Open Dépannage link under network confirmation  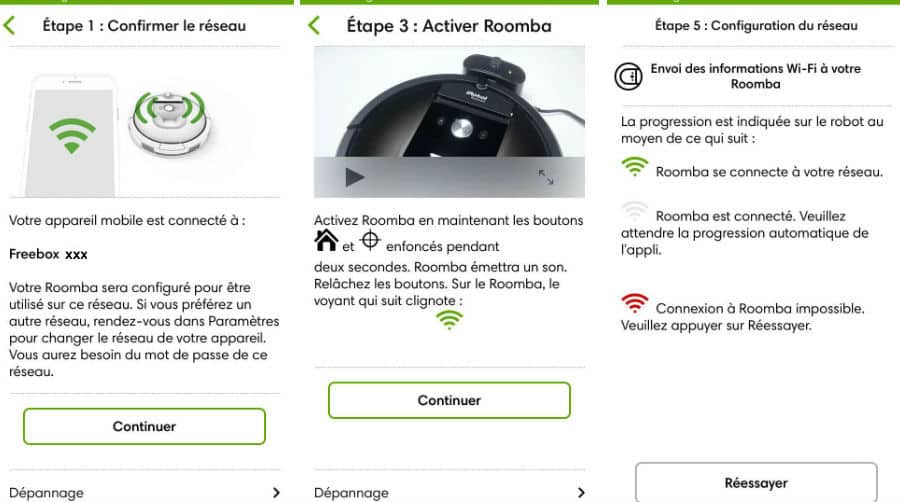click(x=46, y=493)
